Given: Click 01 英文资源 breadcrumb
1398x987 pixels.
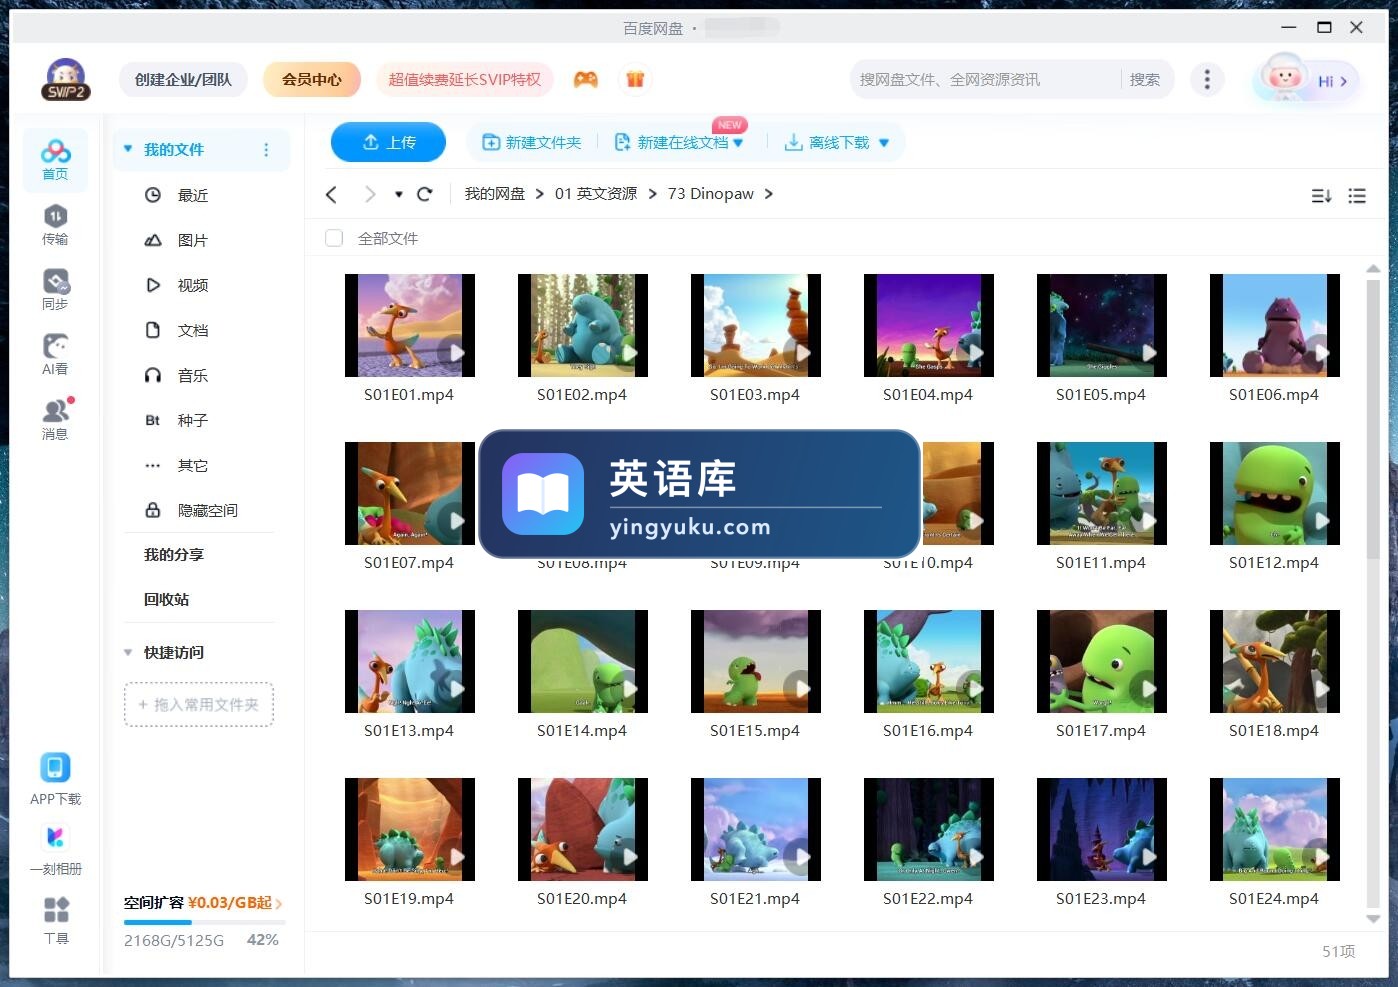Looking at the screenshot, I should tap(596, 194).
